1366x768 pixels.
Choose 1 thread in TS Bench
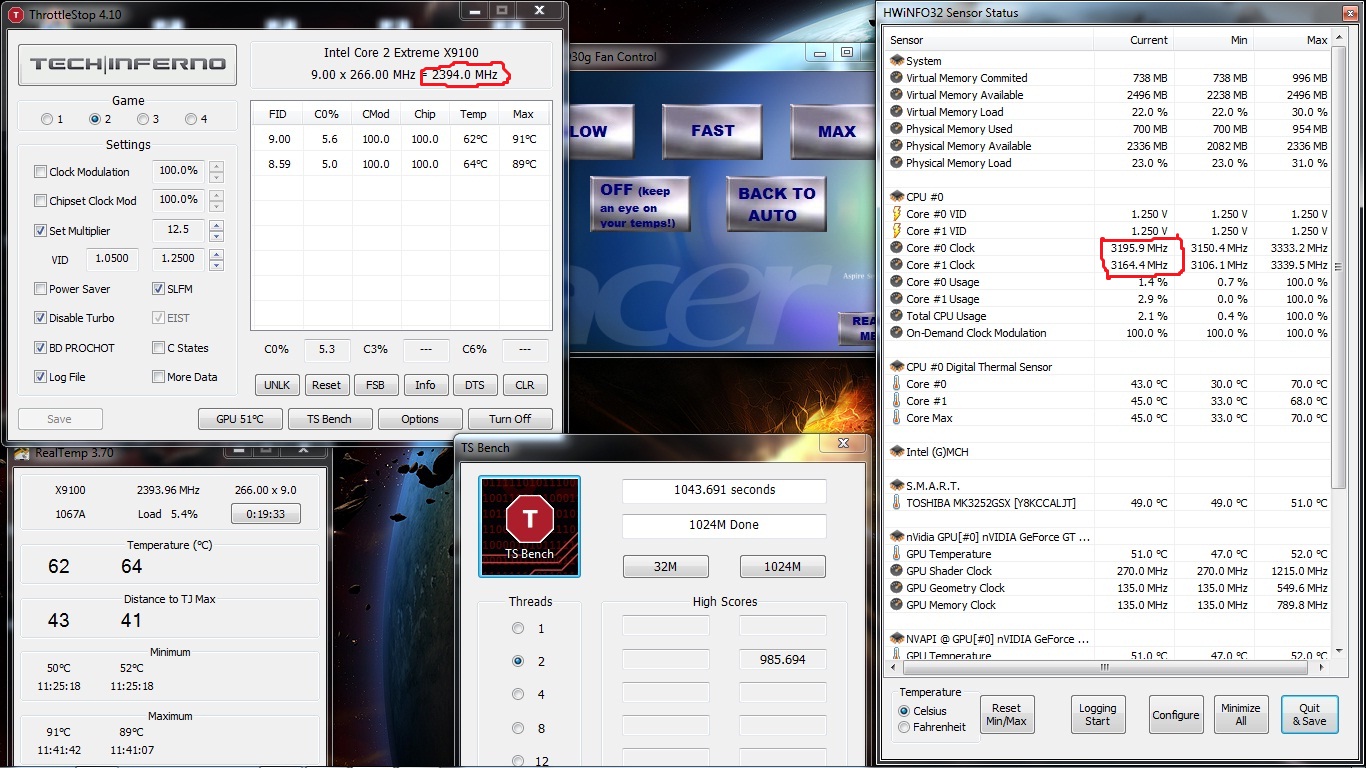517,628
